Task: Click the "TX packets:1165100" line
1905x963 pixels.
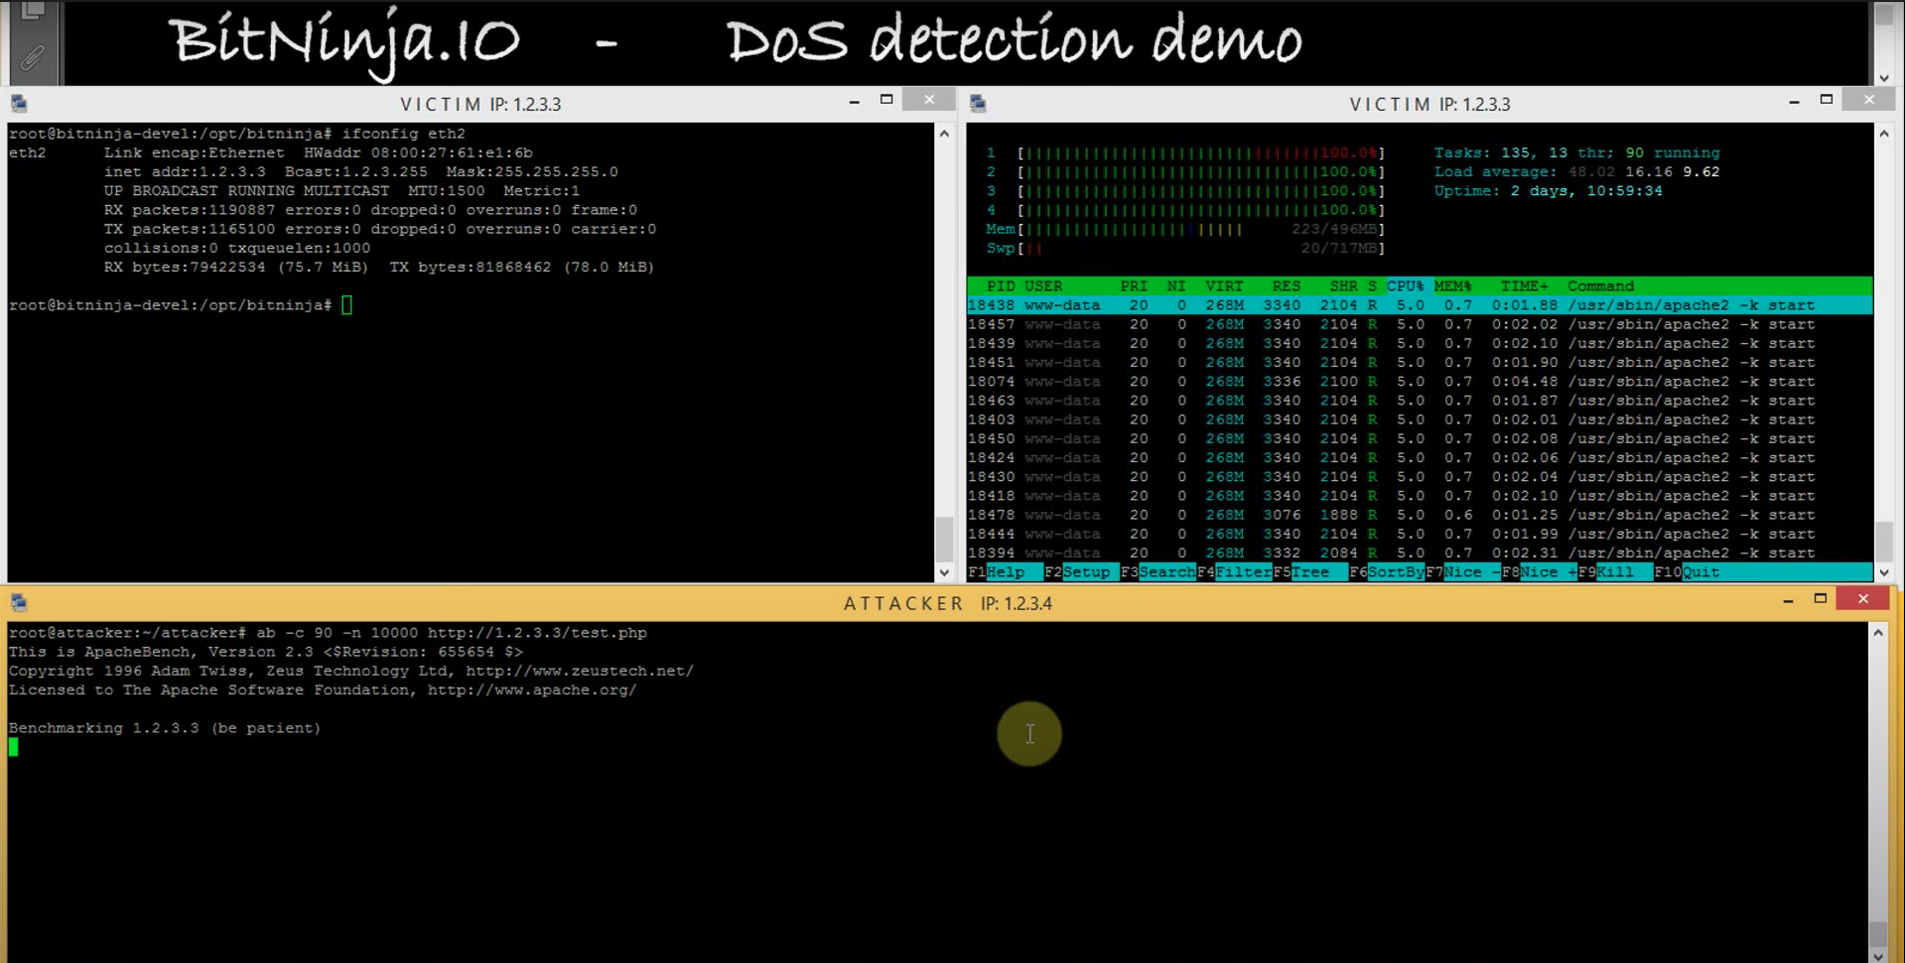Action: point(380,229)
